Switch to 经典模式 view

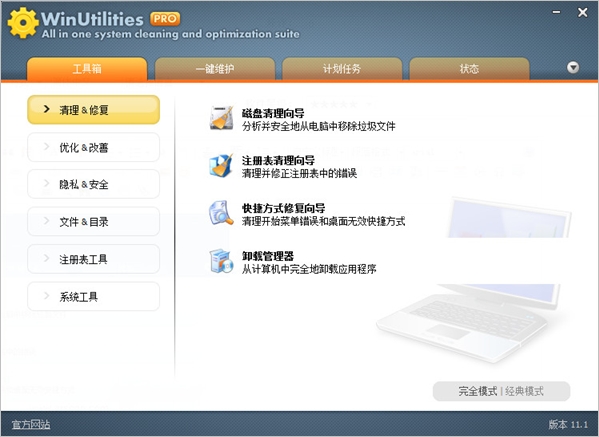pyautogui.click(x=524, y=391)
